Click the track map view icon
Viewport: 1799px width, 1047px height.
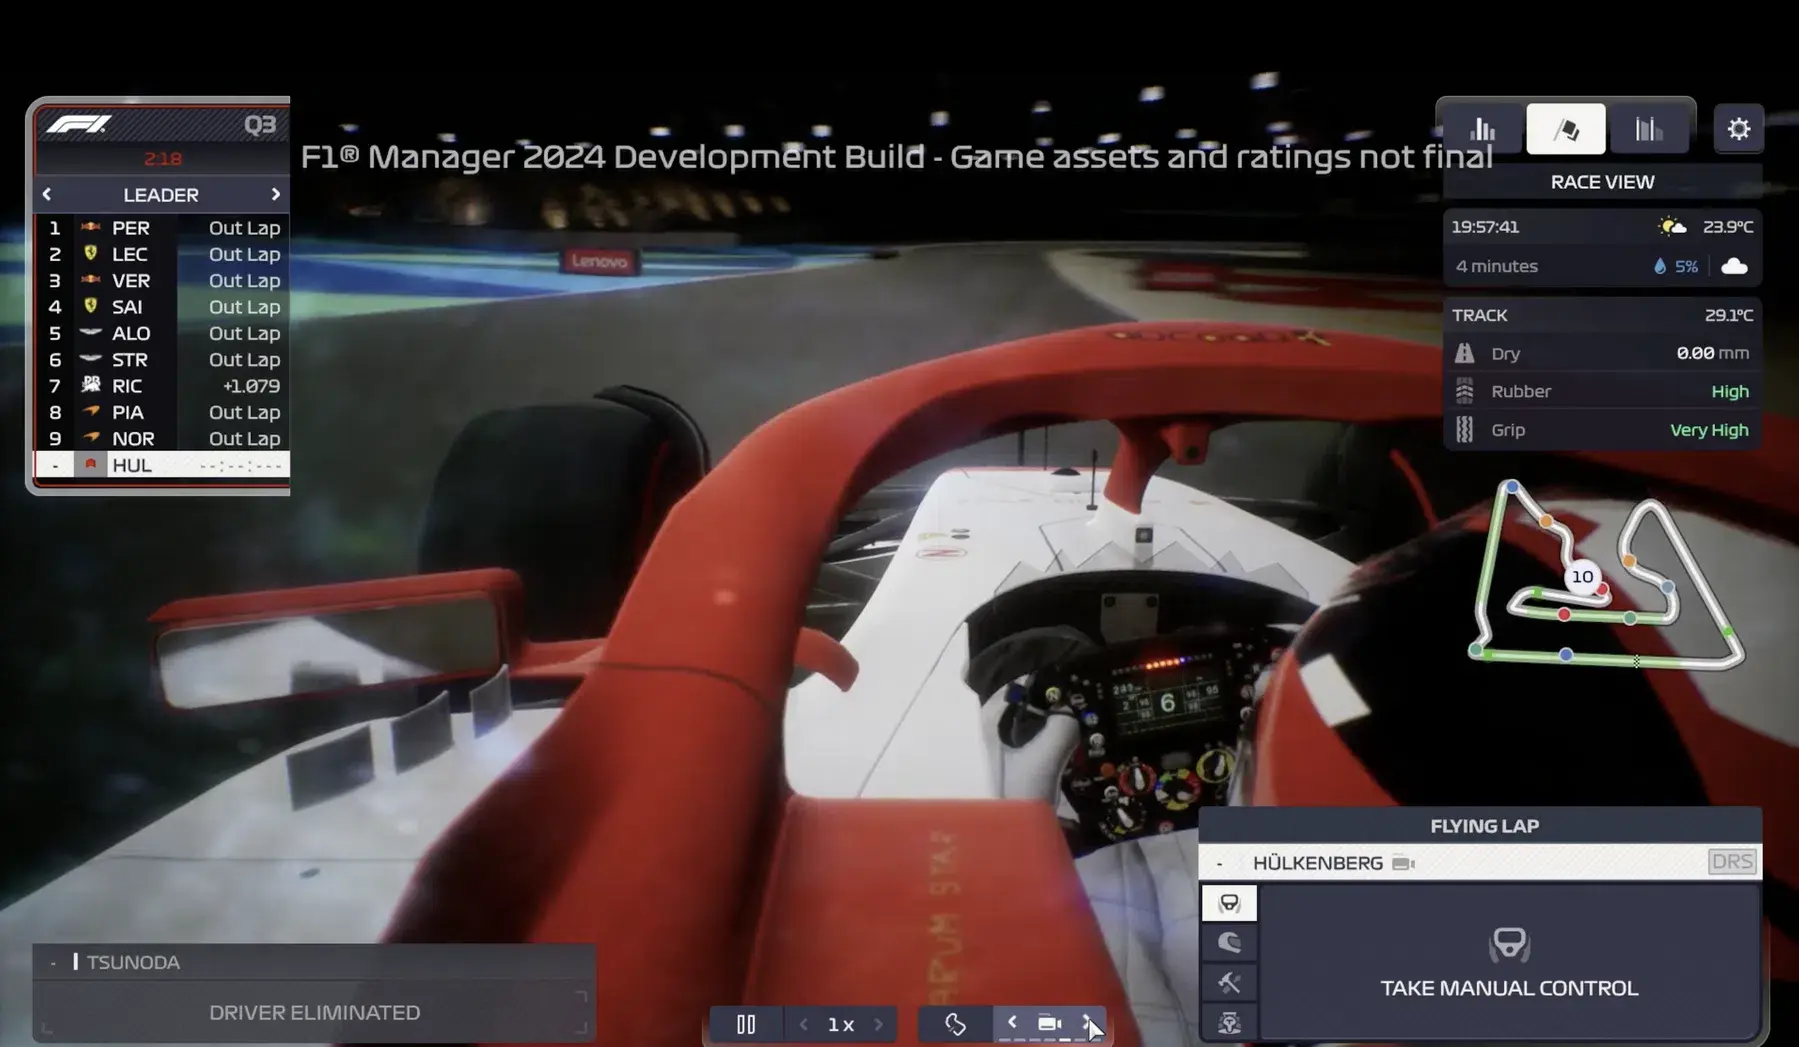955,1024
